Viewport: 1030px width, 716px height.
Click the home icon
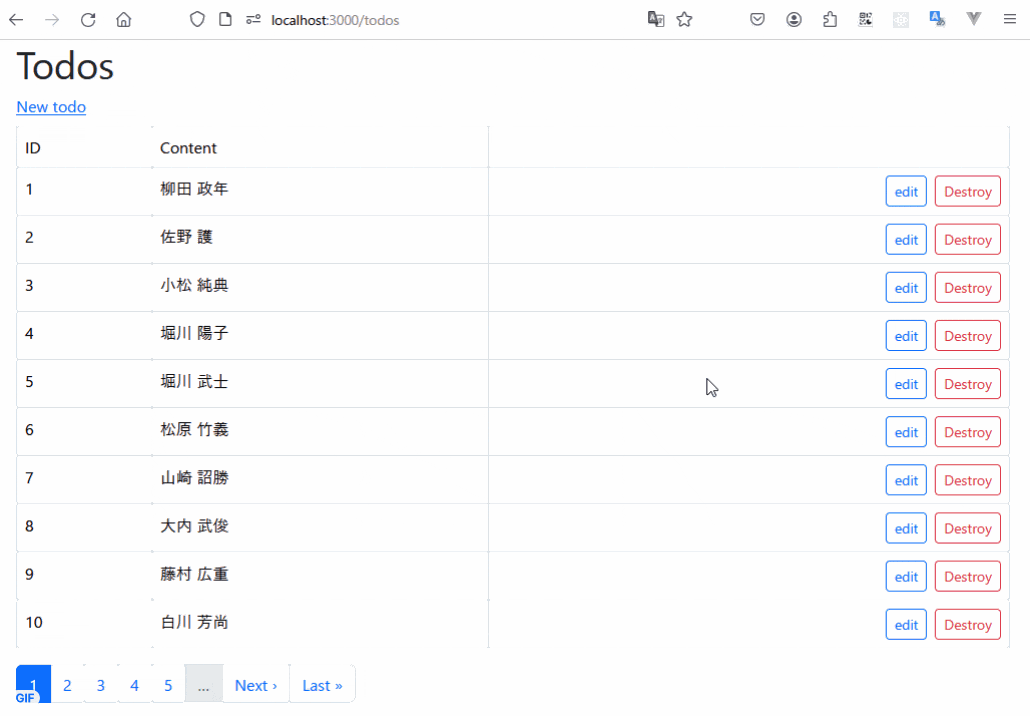[123, 19]
